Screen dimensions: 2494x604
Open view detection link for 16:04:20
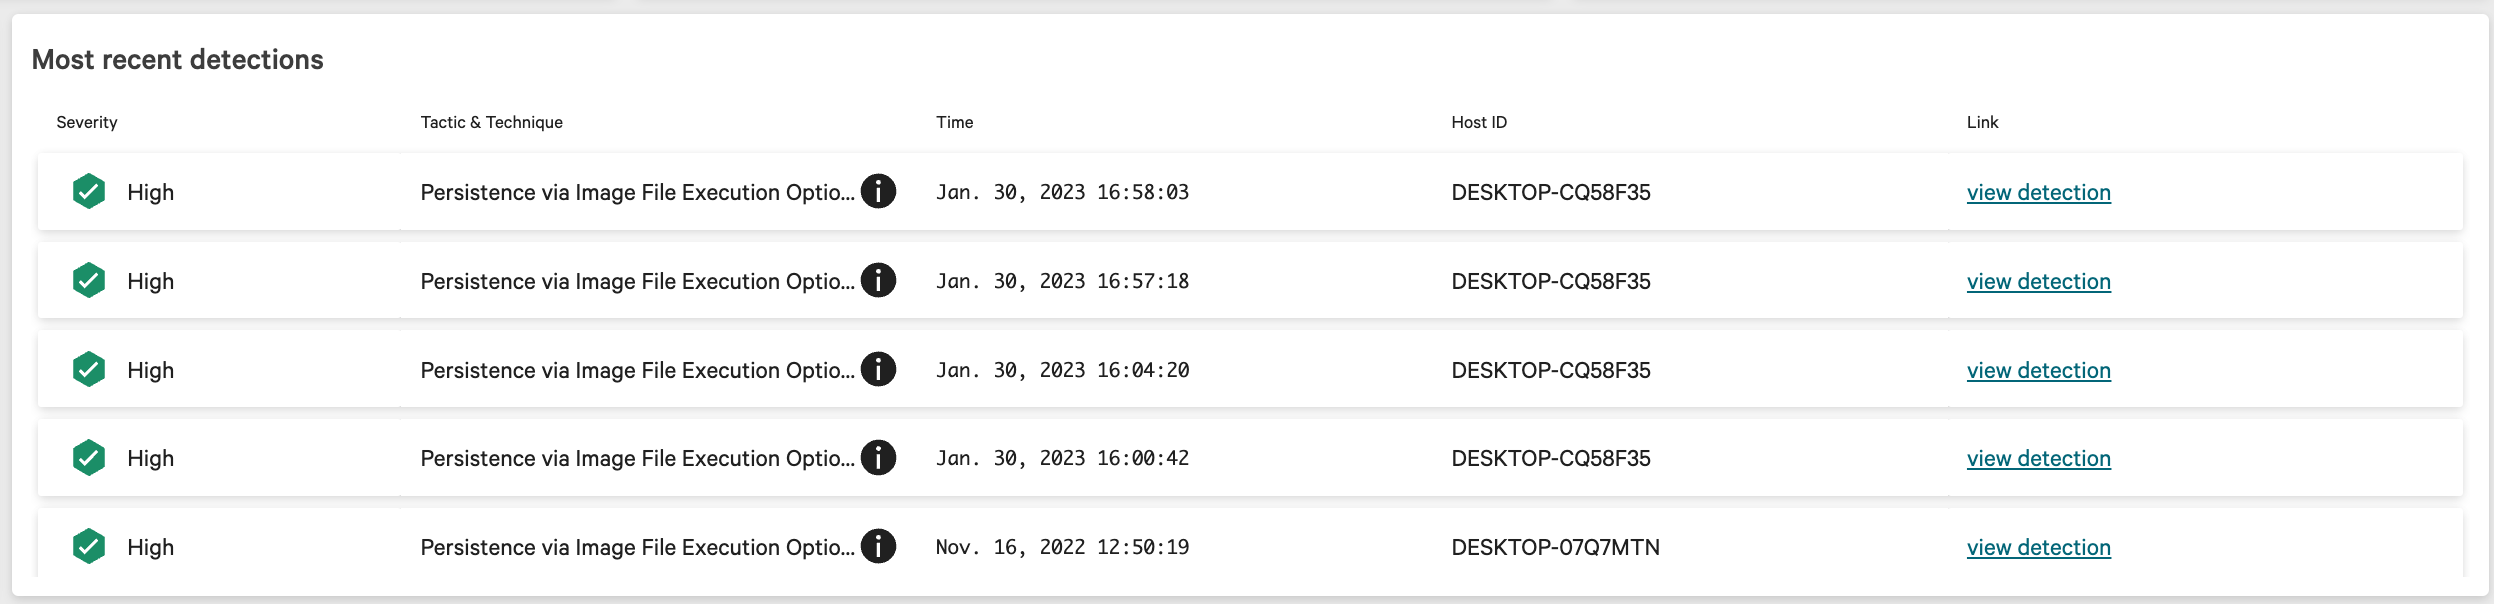(x=2038, y=370)
